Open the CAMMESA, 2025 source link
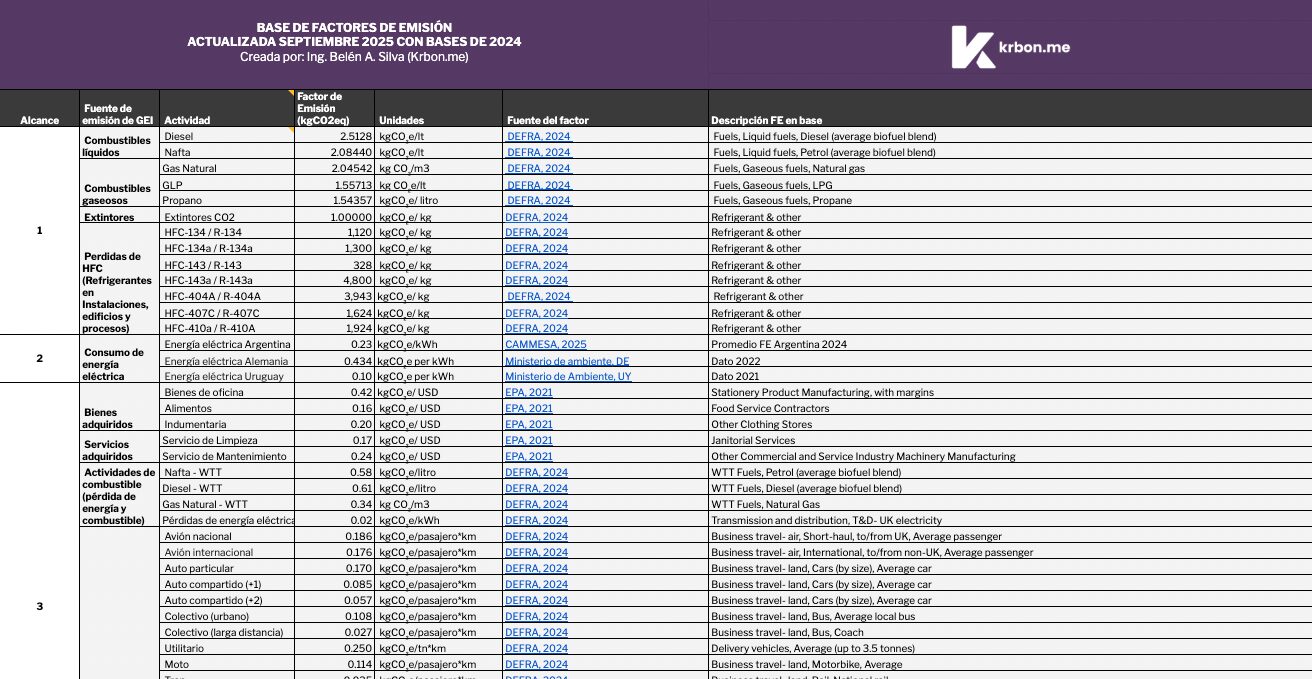The height and width of the screenshot is (679, 1312). coord(545,344)
